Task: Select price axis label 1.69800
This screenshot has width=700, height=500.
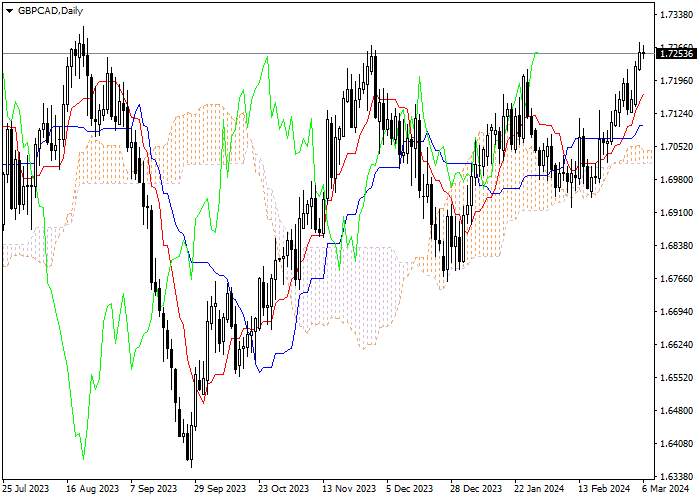Action: [677, 179]
